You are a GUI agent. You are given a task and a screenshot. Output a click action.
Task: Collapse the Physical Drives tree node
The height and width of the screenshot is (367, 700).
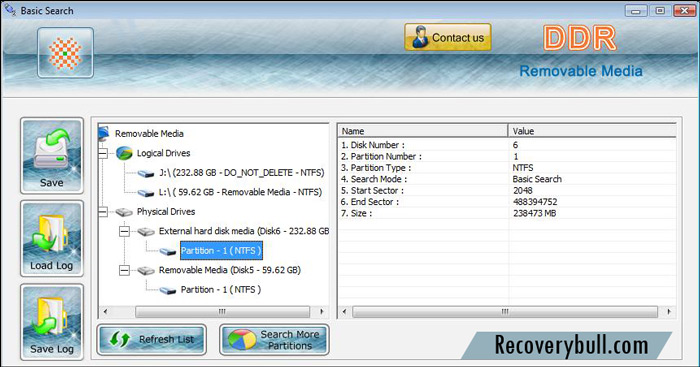[x=103, y=212]
